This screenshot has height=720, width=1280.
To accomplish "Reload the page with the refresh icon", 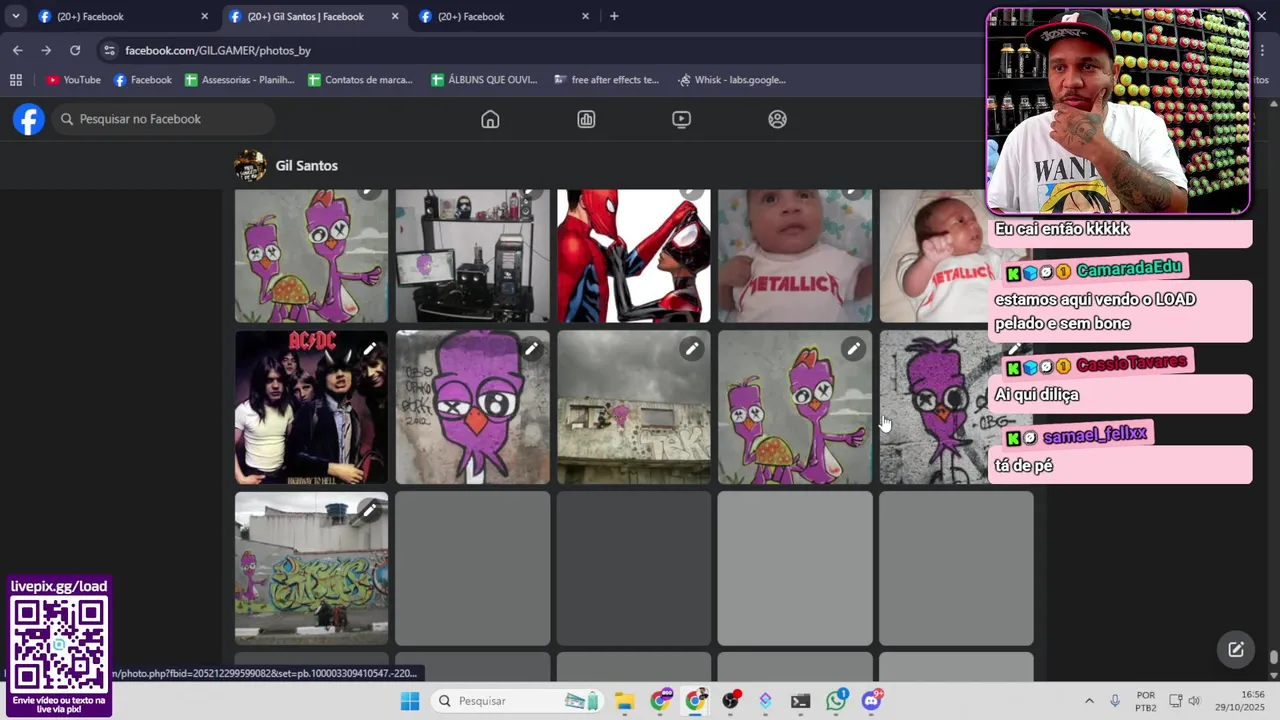I will click(x=75, y=50).
